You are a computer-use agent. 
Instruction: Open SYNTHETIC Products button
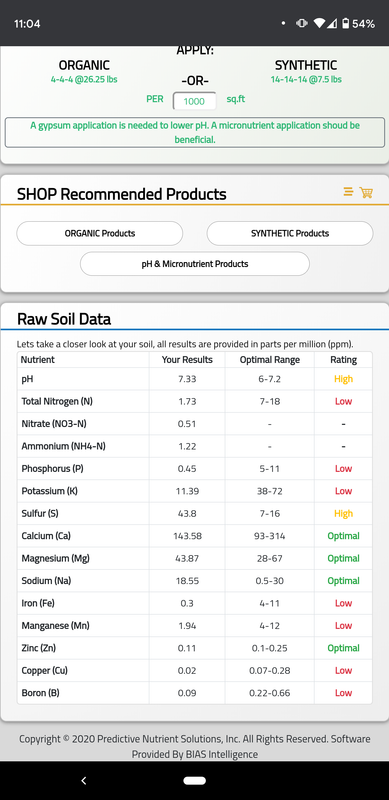[x=290, y=233]
